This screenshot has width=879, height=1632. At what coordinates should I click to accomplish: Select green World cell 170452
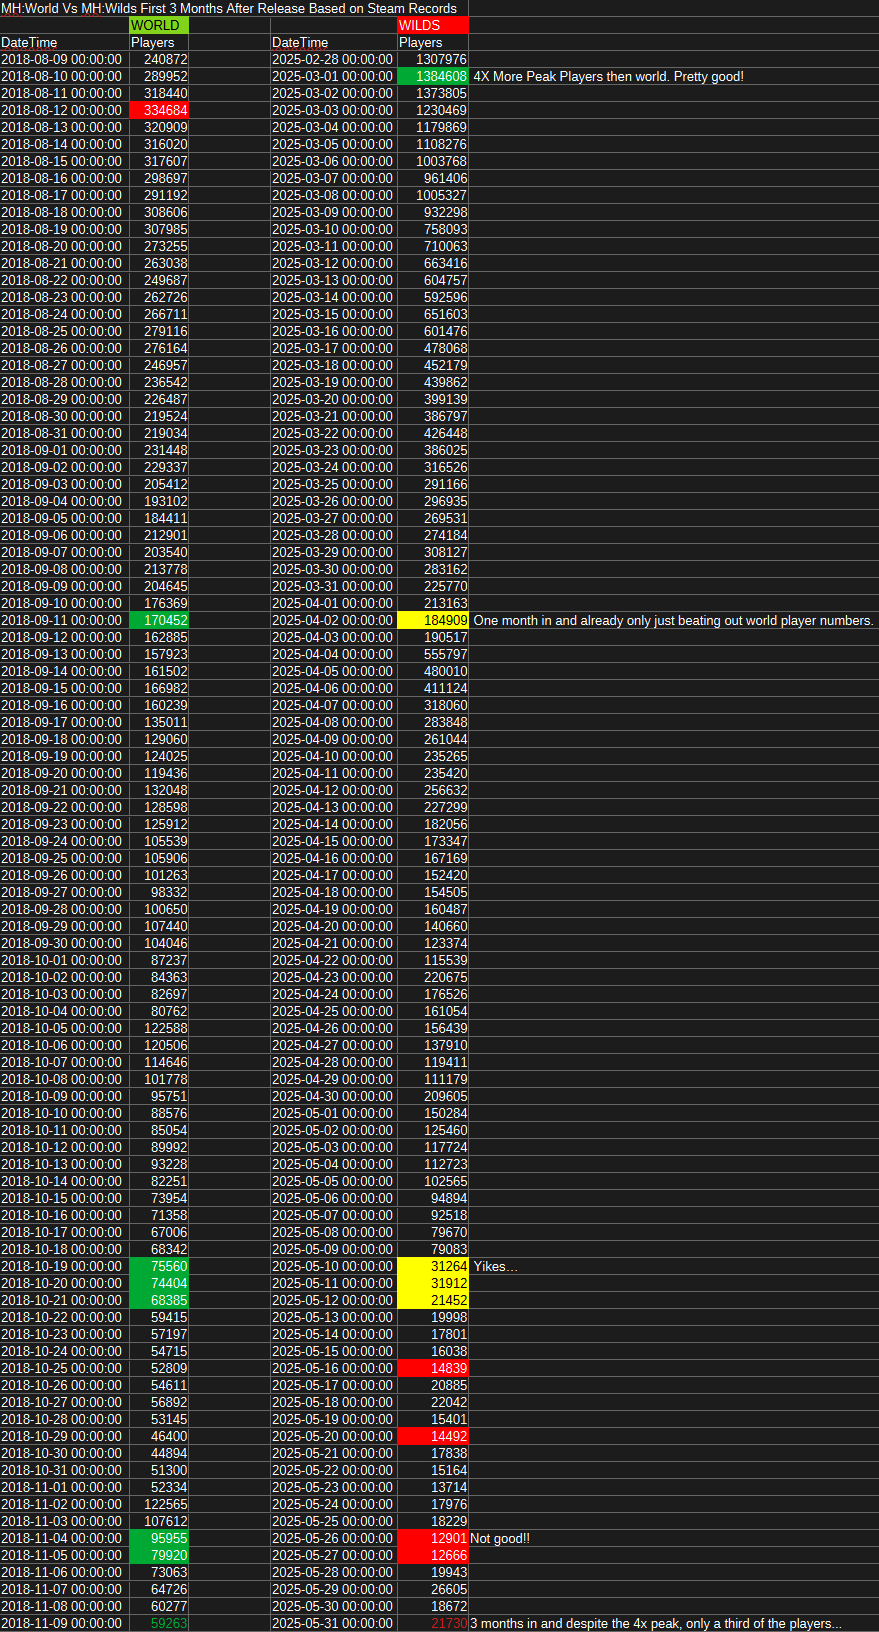pos(159,620)
